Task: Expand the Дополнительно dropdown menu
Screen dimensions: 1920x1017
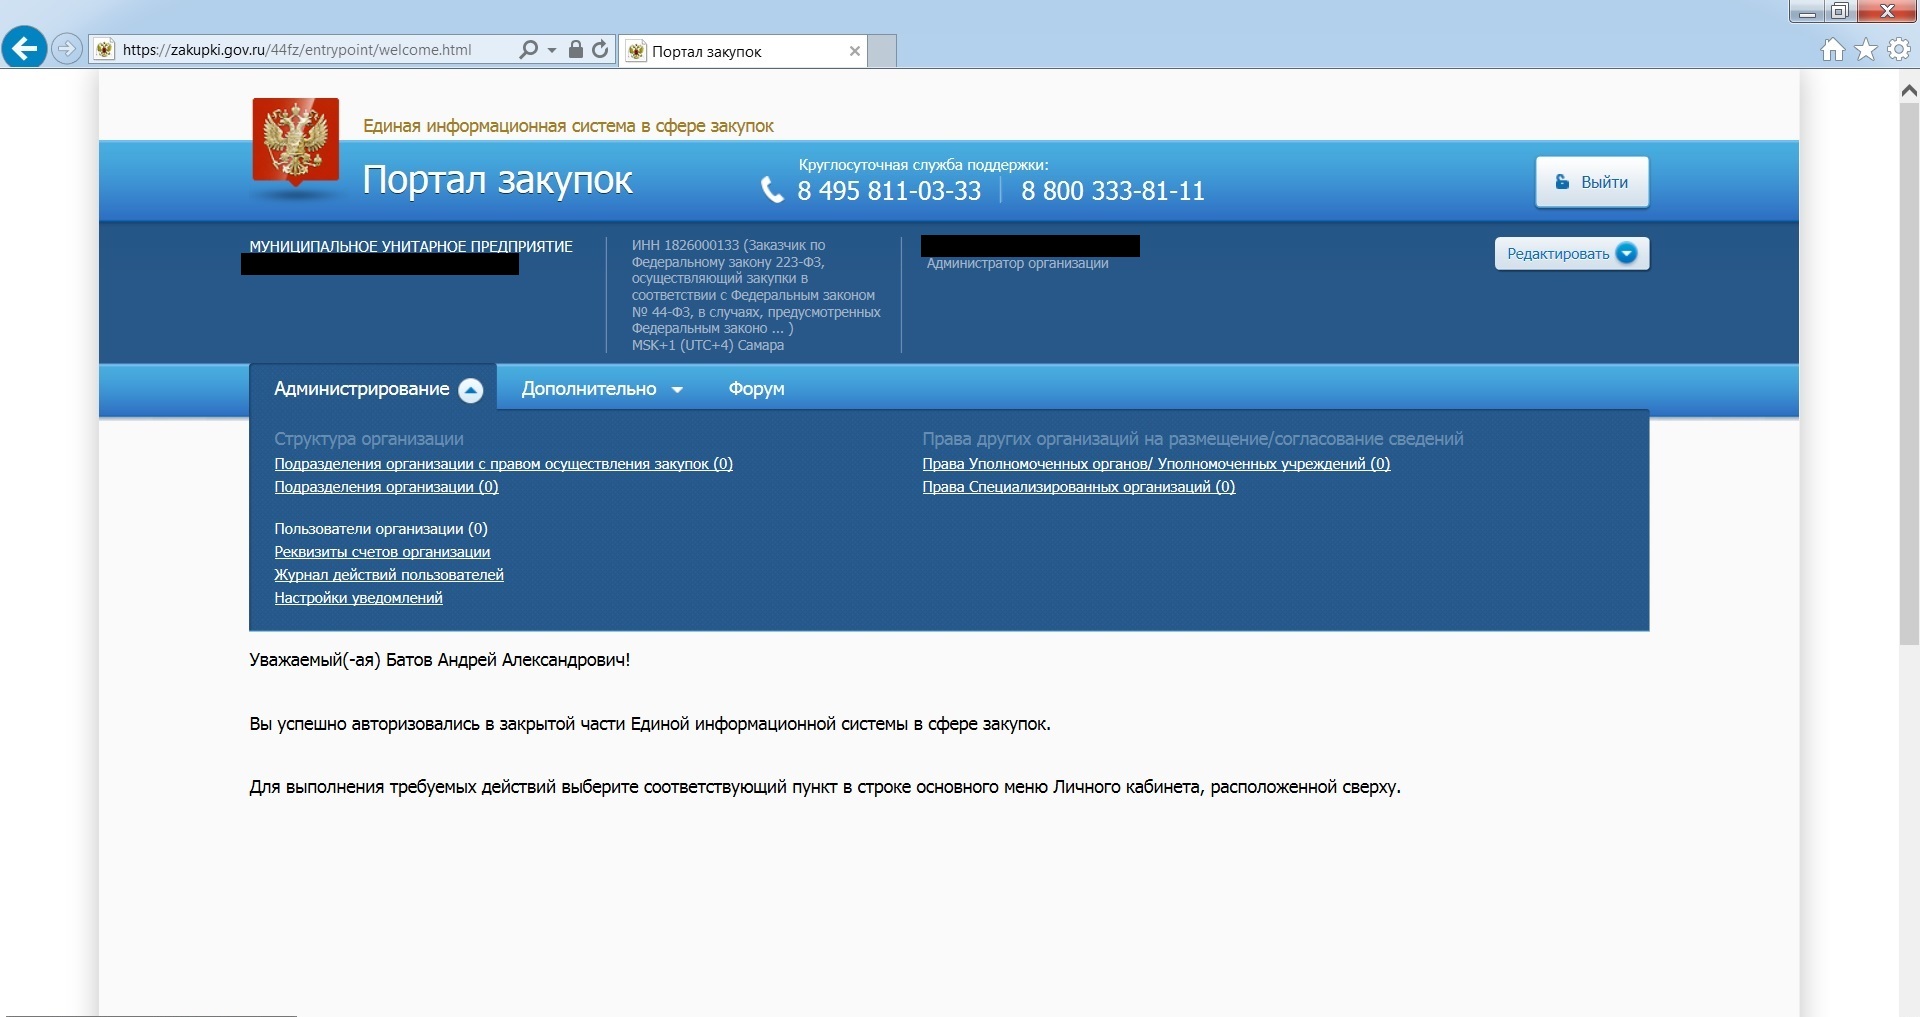Action: [602, 389]
